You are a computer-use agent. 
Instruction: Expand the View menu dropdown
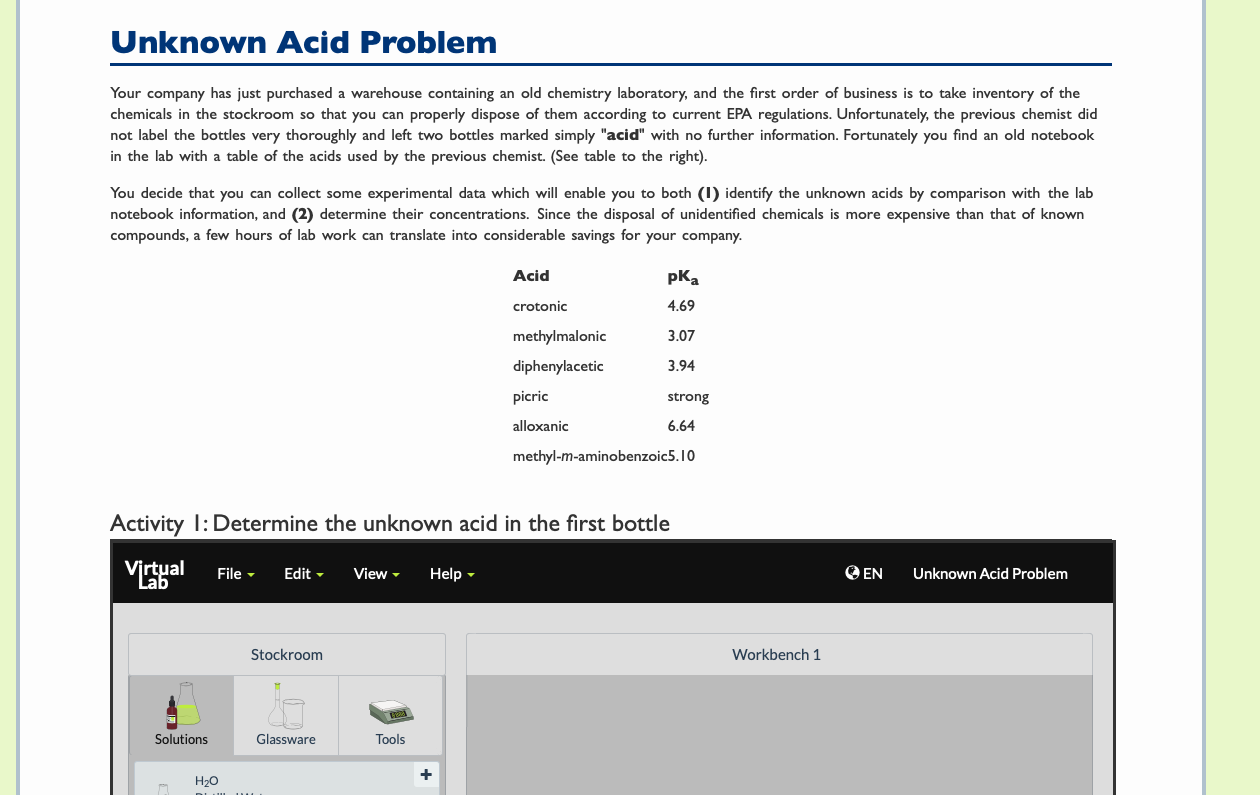tap(375, 573)
